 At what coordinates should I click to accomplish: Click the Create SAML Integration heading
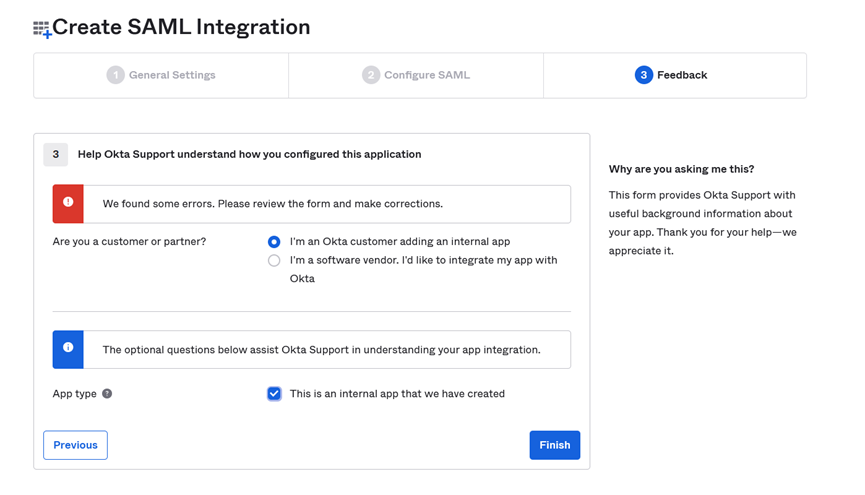(181, 27)
